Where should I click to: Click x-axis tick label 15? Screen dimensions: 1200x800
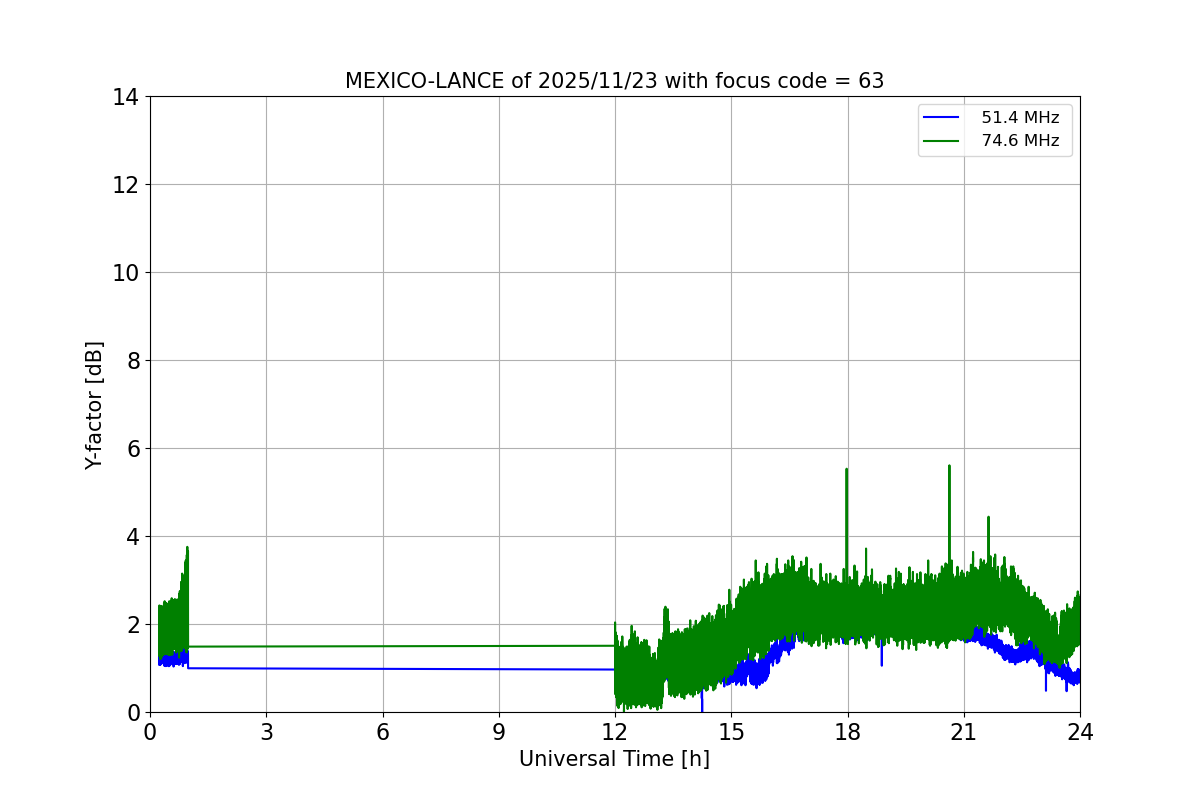[x=731, y=732]
